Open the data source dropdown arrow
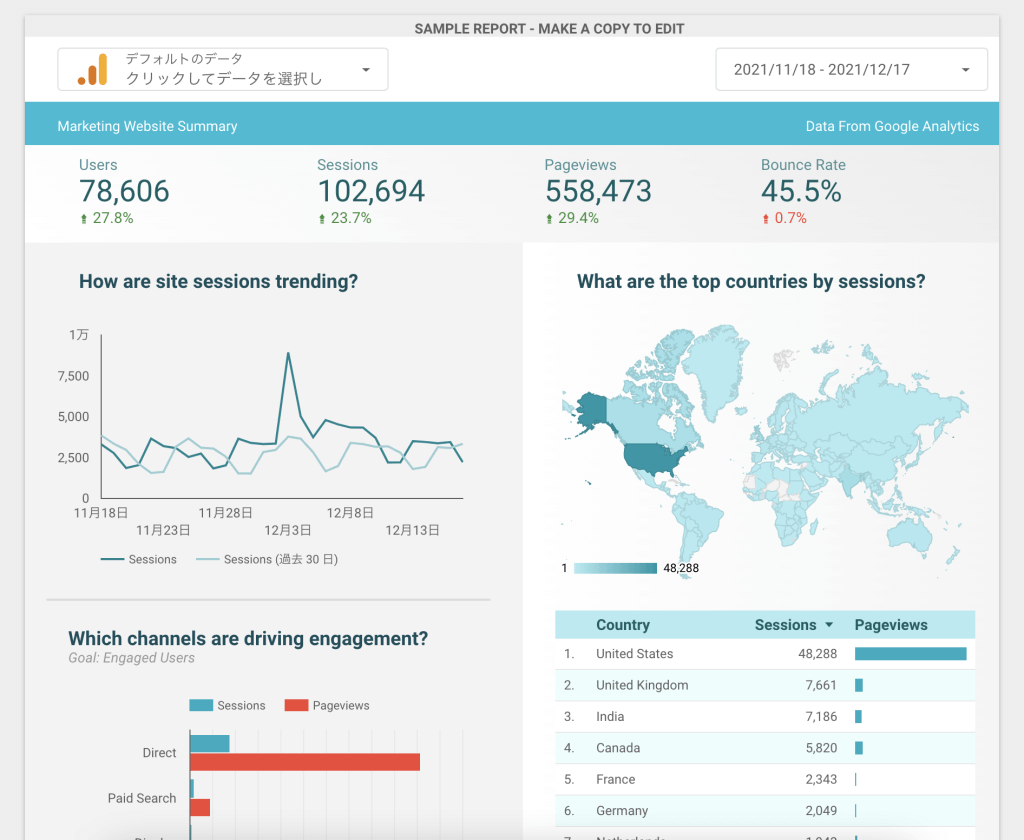 pyautogui.click(x=366, y=70)
